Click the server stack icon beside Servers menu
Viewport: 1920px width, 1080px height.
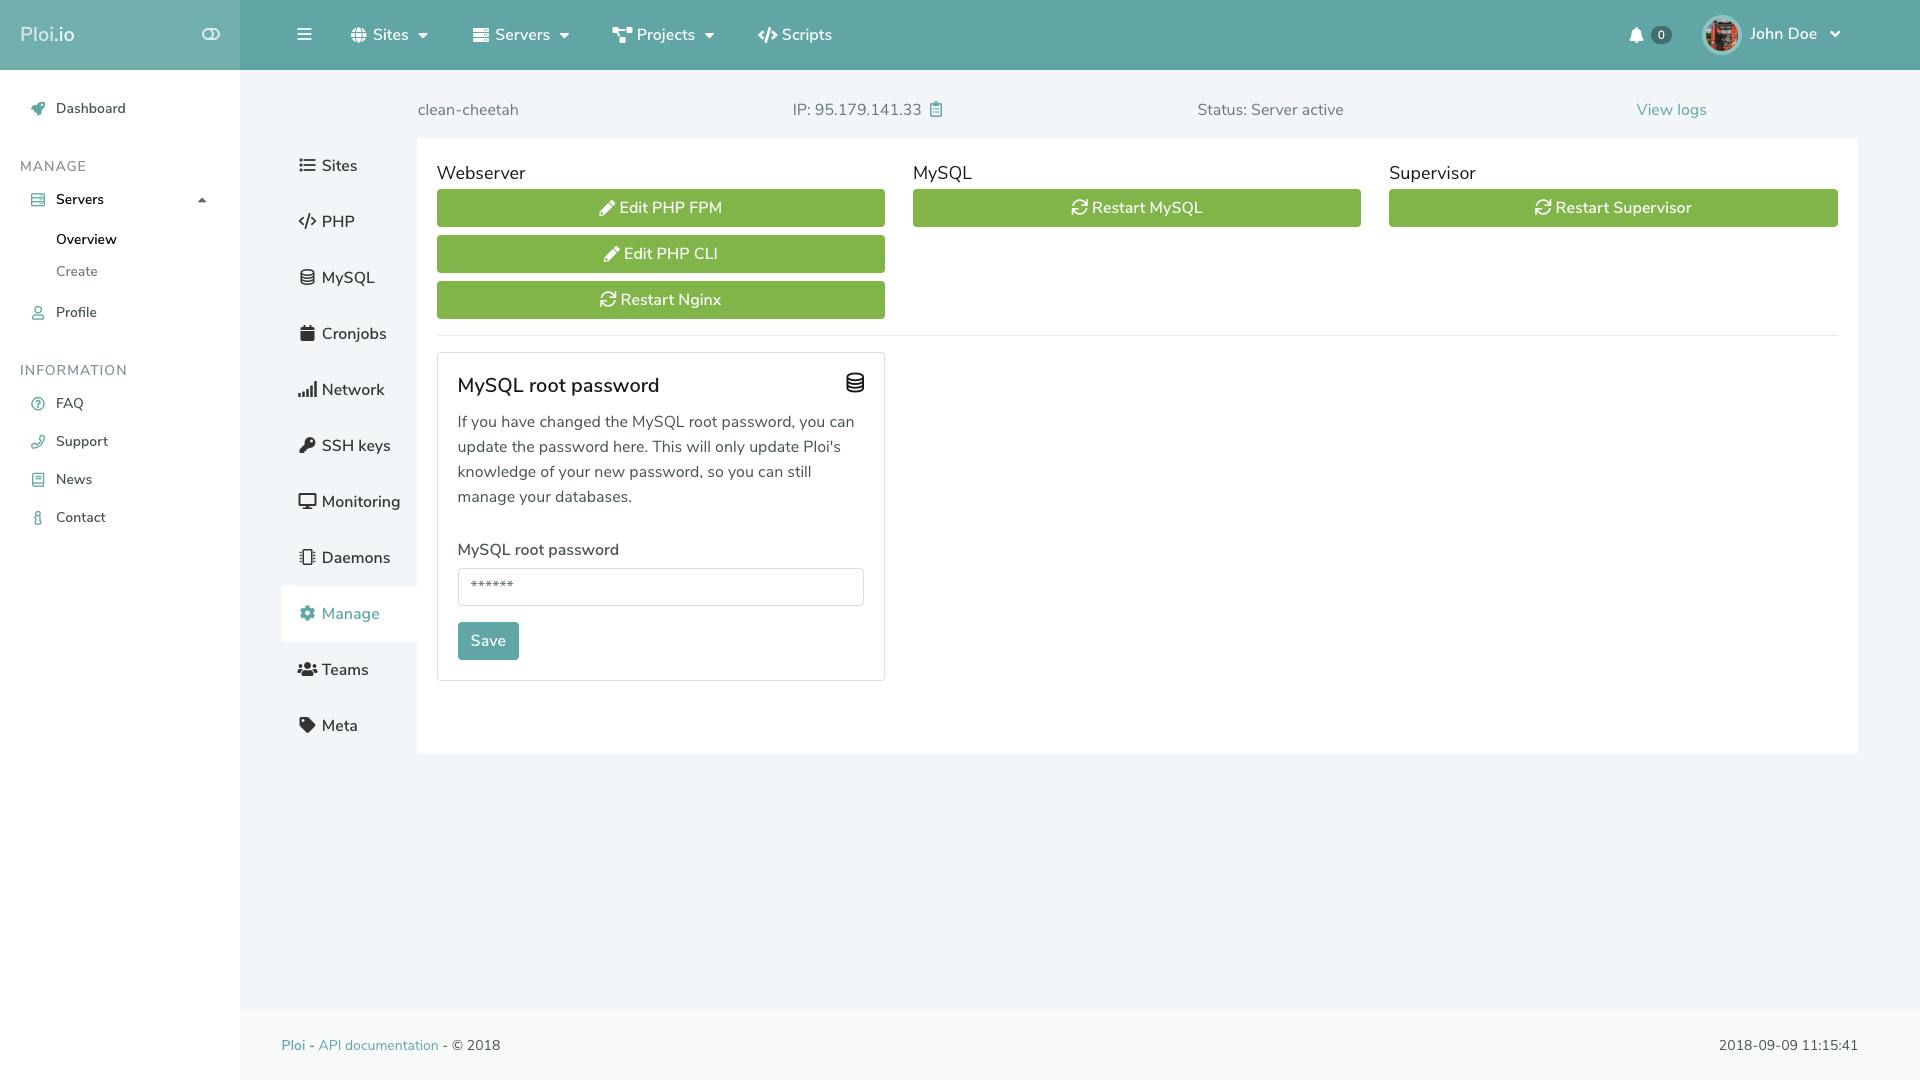(481, 35)
